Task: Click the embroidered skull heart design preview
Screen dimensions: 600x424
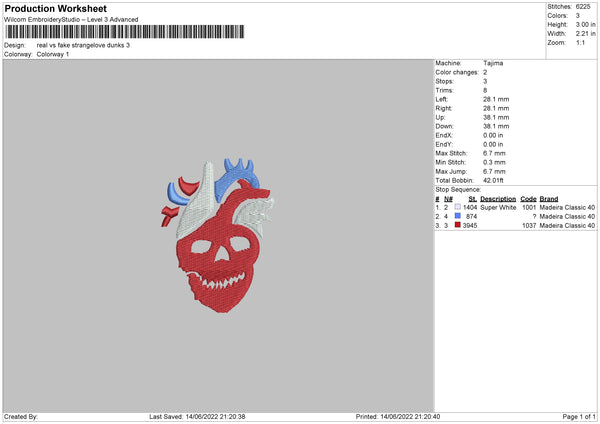Action: coord(217,235)
